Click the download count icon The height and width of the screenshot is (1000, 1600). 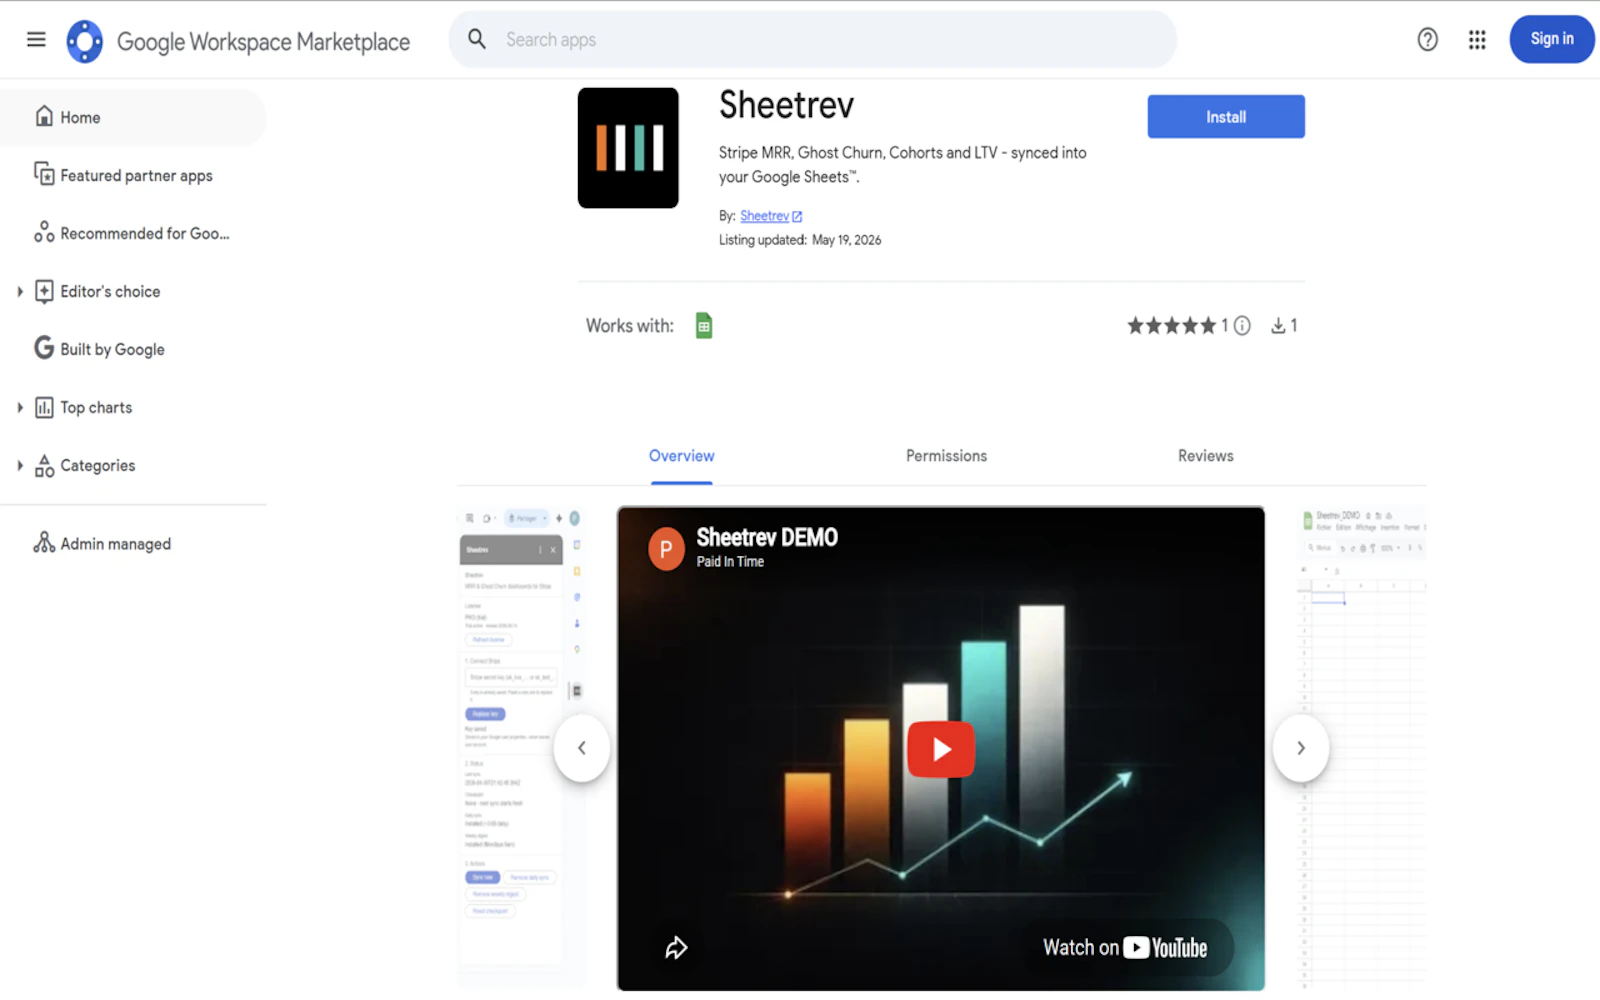(x=1278, y=325)
